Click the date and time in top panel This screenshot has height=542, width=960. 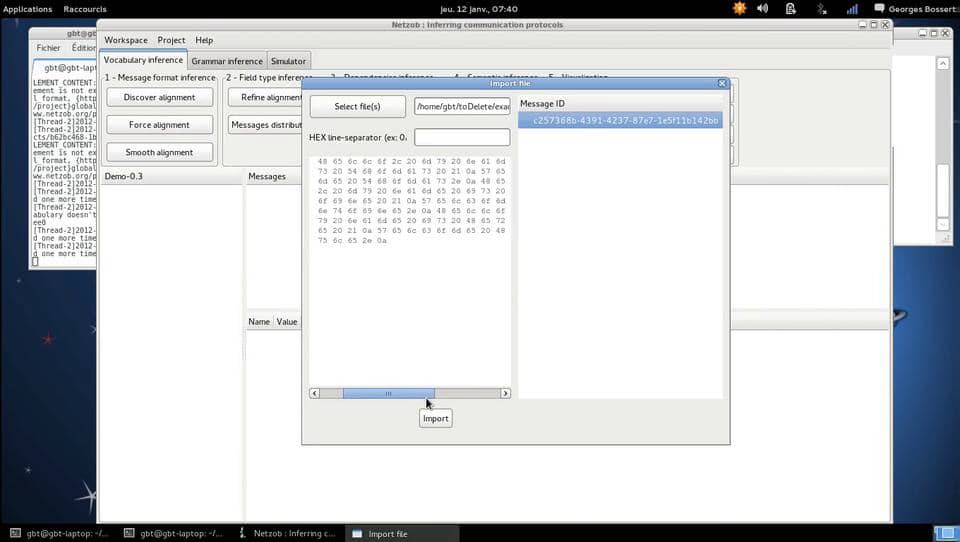(x=479, y=9)
